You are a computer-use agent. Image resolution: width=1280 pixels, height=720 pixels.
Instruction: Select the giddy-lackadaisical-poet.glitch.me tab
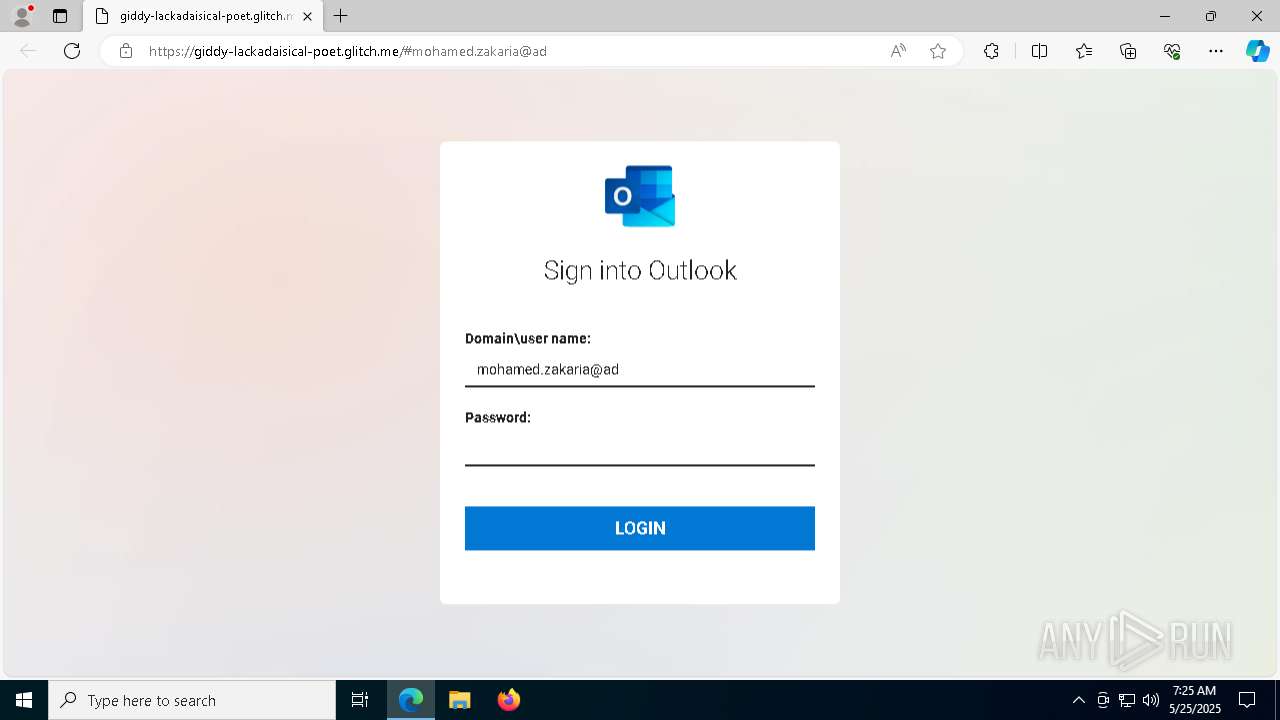(203, 16)
